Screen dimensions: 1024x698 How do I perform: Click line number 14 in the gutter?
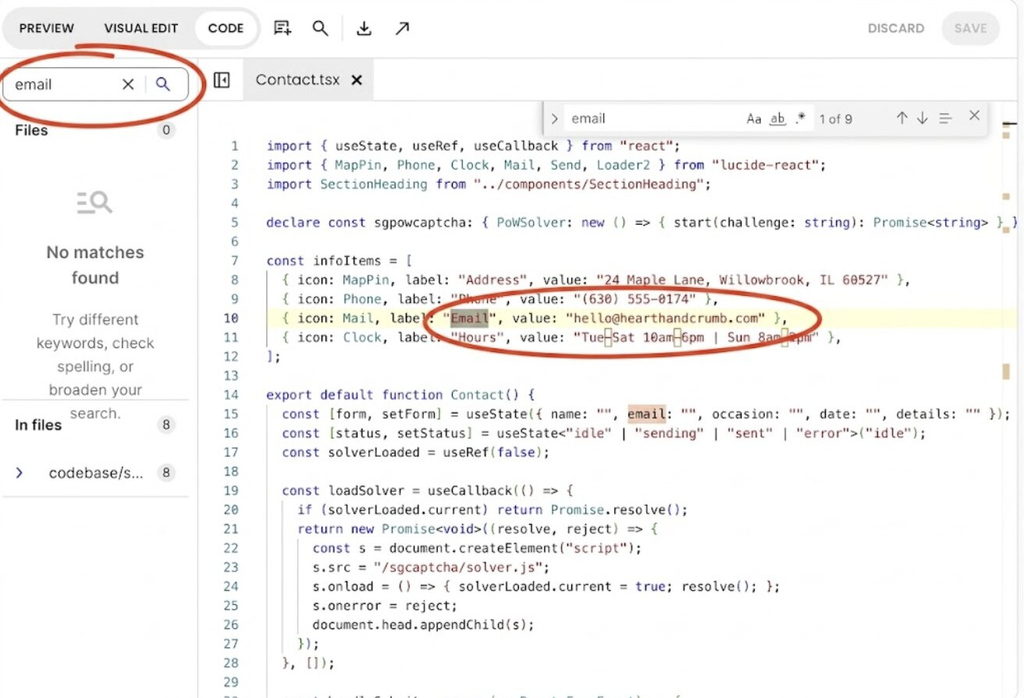pyautogui.click(x=231, y=395)
